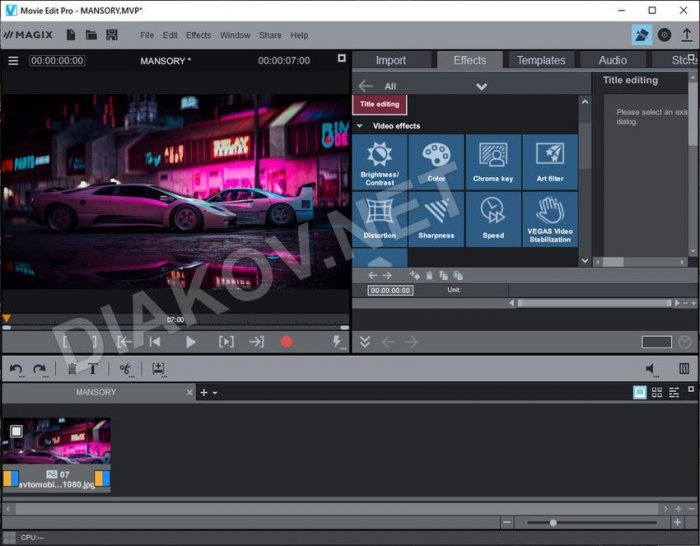Screen dimensions: 700x546
Task: Toggle the checkbox on the clip thumbnail
Action: click(16, 431)
